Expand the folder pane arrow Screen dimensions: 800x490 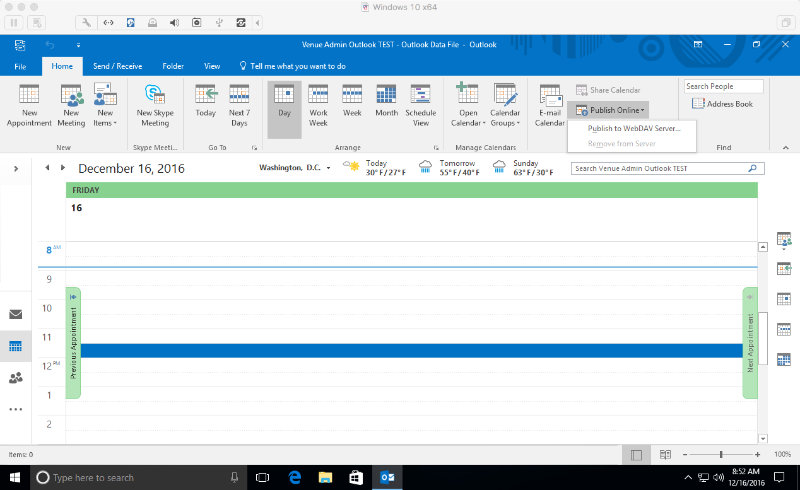pos(16,168)
